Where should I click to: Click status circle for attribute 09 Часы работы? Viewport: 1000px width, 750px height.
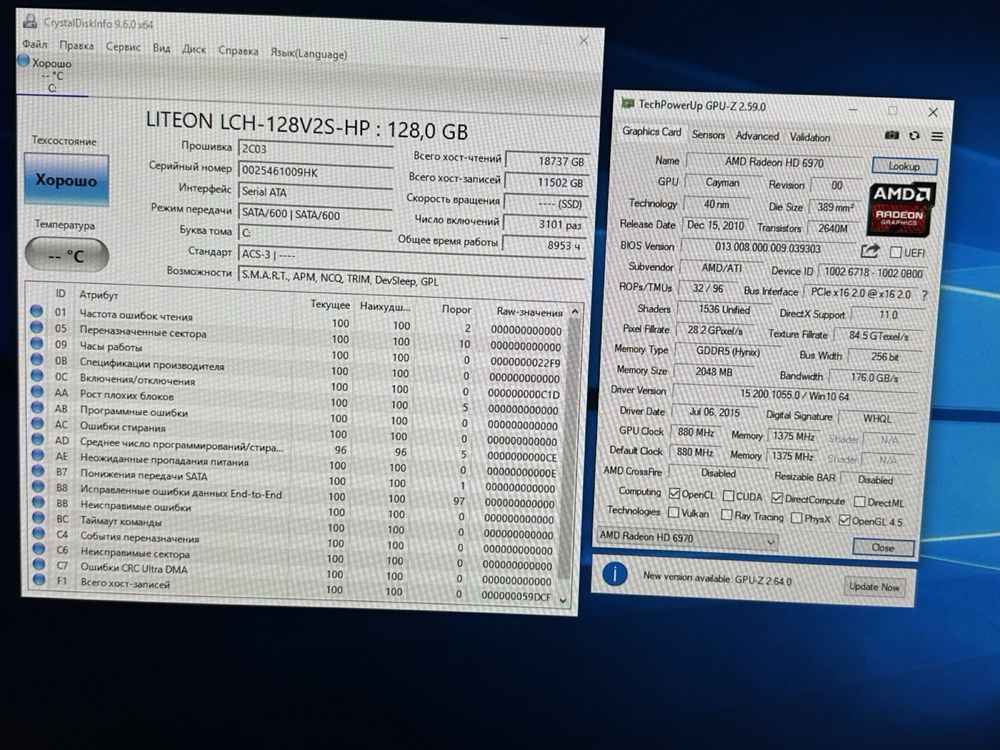37,343
